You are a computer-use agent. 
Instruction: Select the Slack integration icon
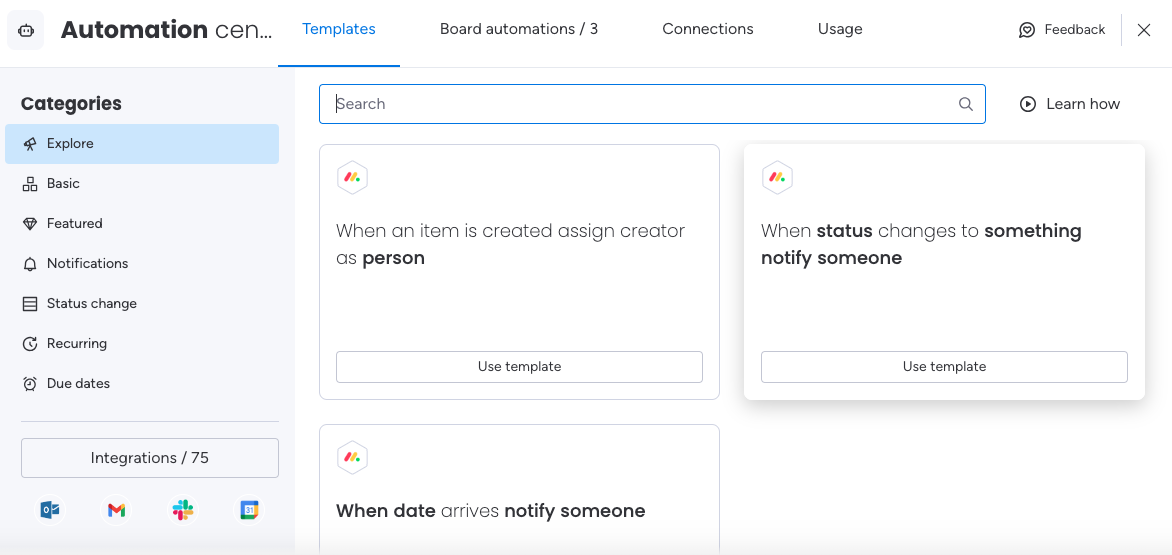coord(183,510)
